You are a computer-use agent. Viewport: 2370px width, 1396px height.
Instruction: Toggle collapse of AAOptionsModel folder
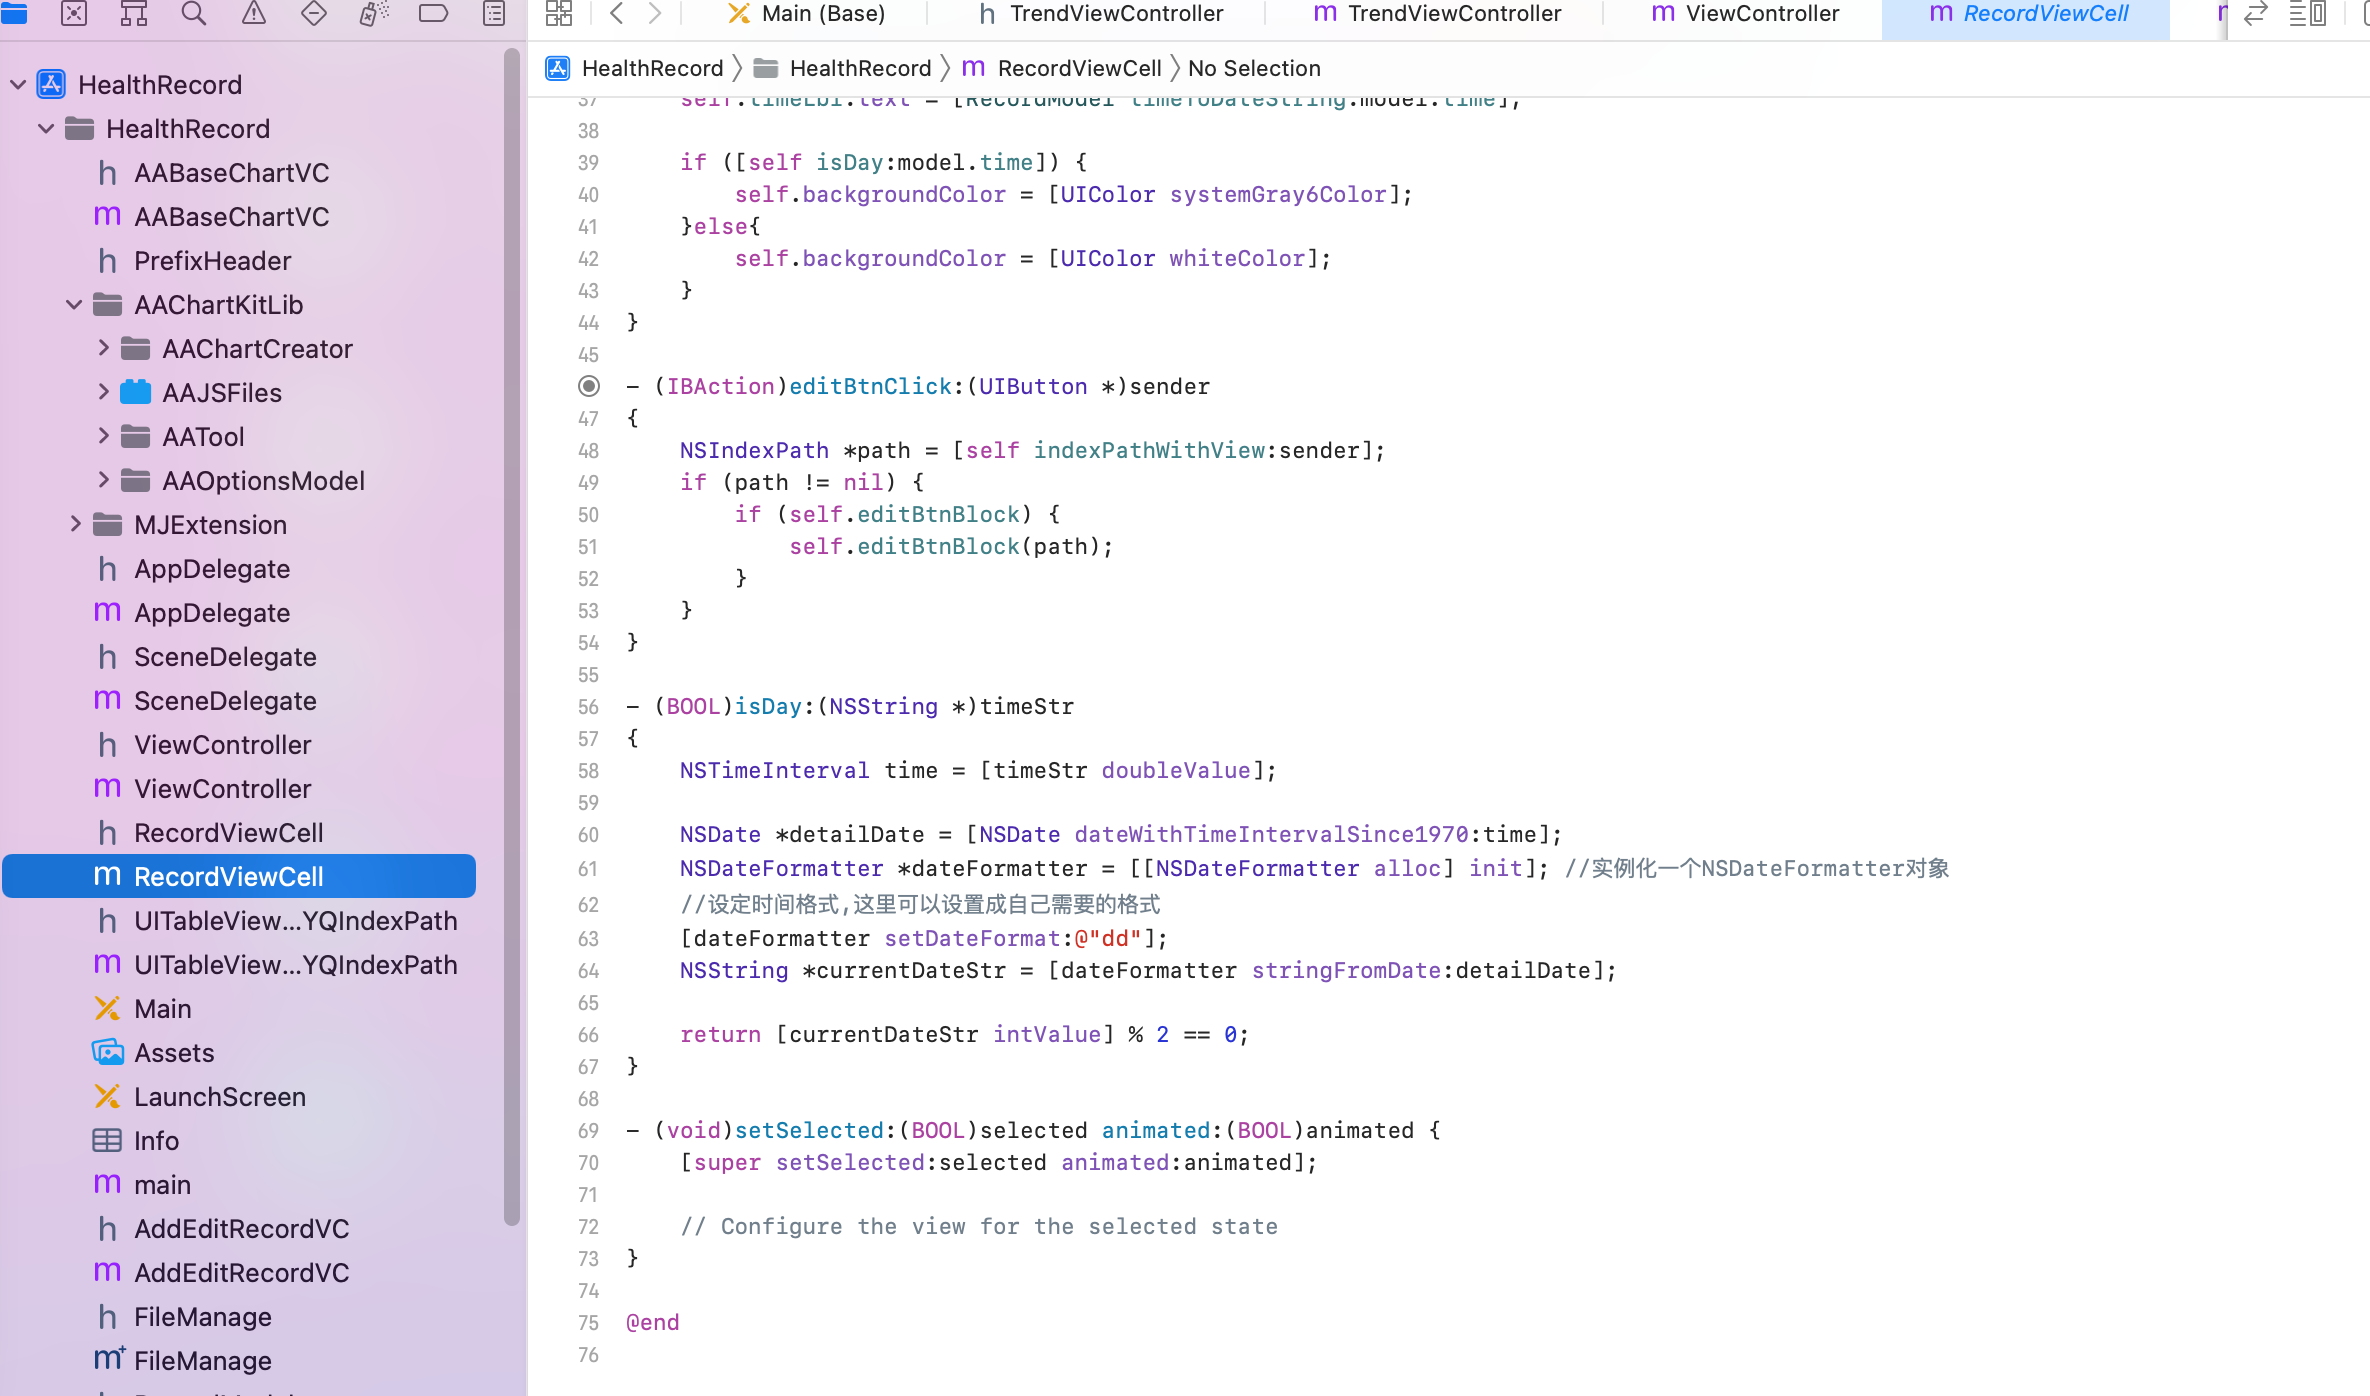click(x=103, y=480)
